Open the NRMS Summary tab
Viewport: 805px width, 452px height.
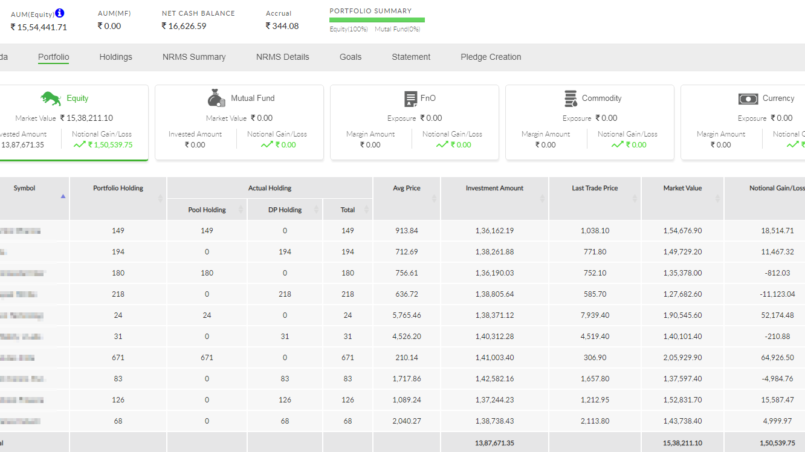point(194,57)
